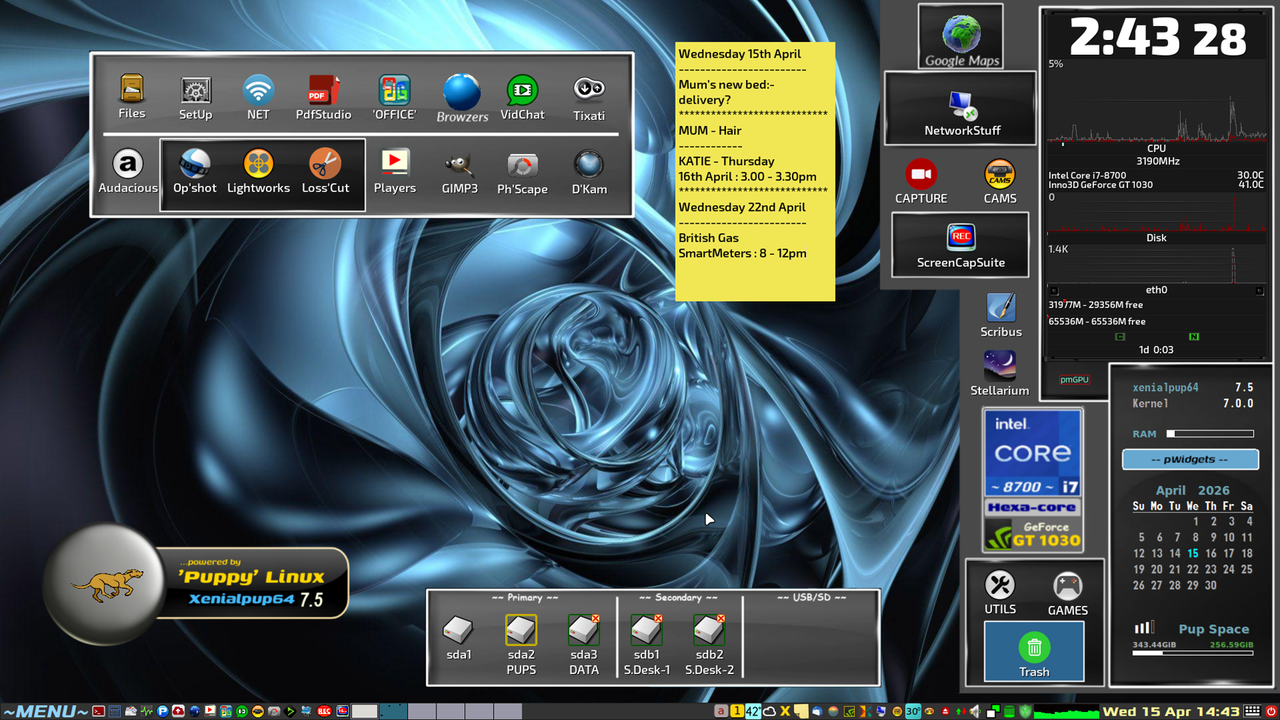Launch D'Kam from the panel

589,164
